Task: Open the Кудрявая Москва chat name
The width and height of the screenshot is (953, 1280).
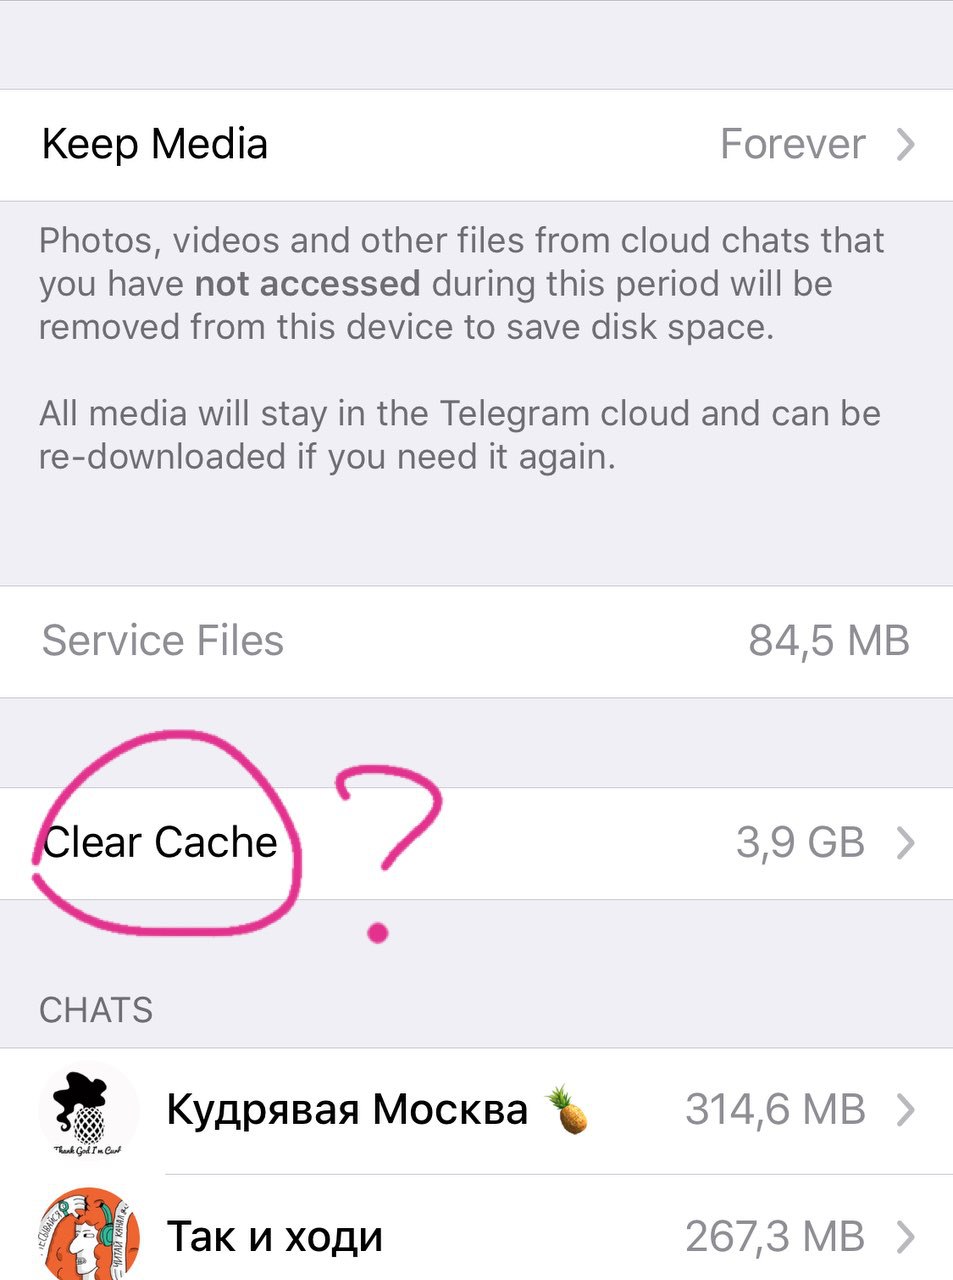Action: point(347,1110)
